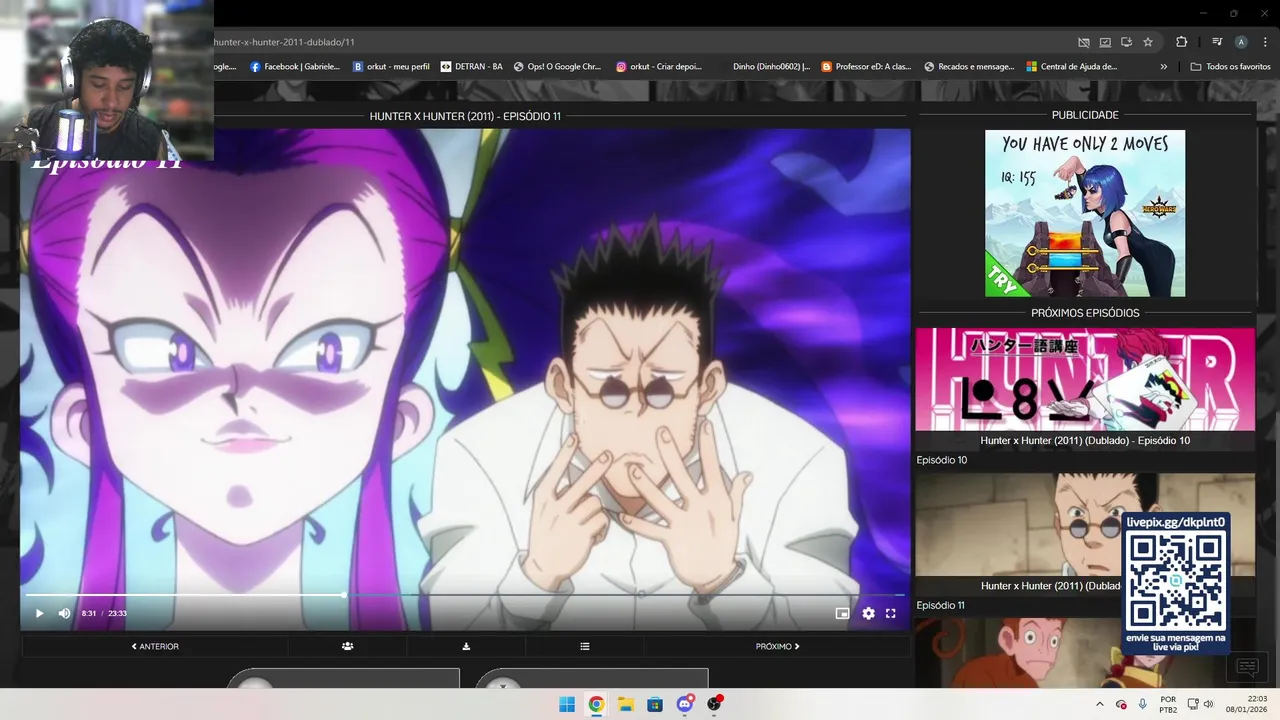Open Hunter x Hunter (Dublado) - Episódio 10 link

click(1085, 440)
